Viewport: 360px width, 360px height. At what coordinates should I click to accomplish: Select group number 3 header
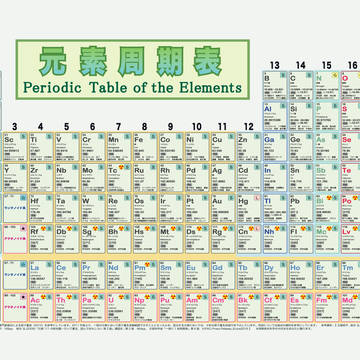[x=15, y=127]
